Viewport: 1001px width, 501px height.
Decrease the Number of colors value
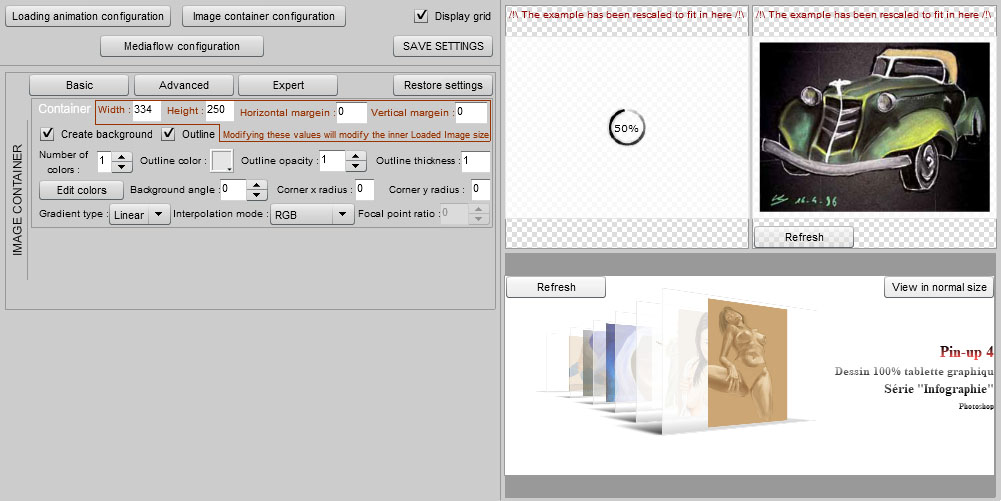pyautogui.click(x=122, y=167)
